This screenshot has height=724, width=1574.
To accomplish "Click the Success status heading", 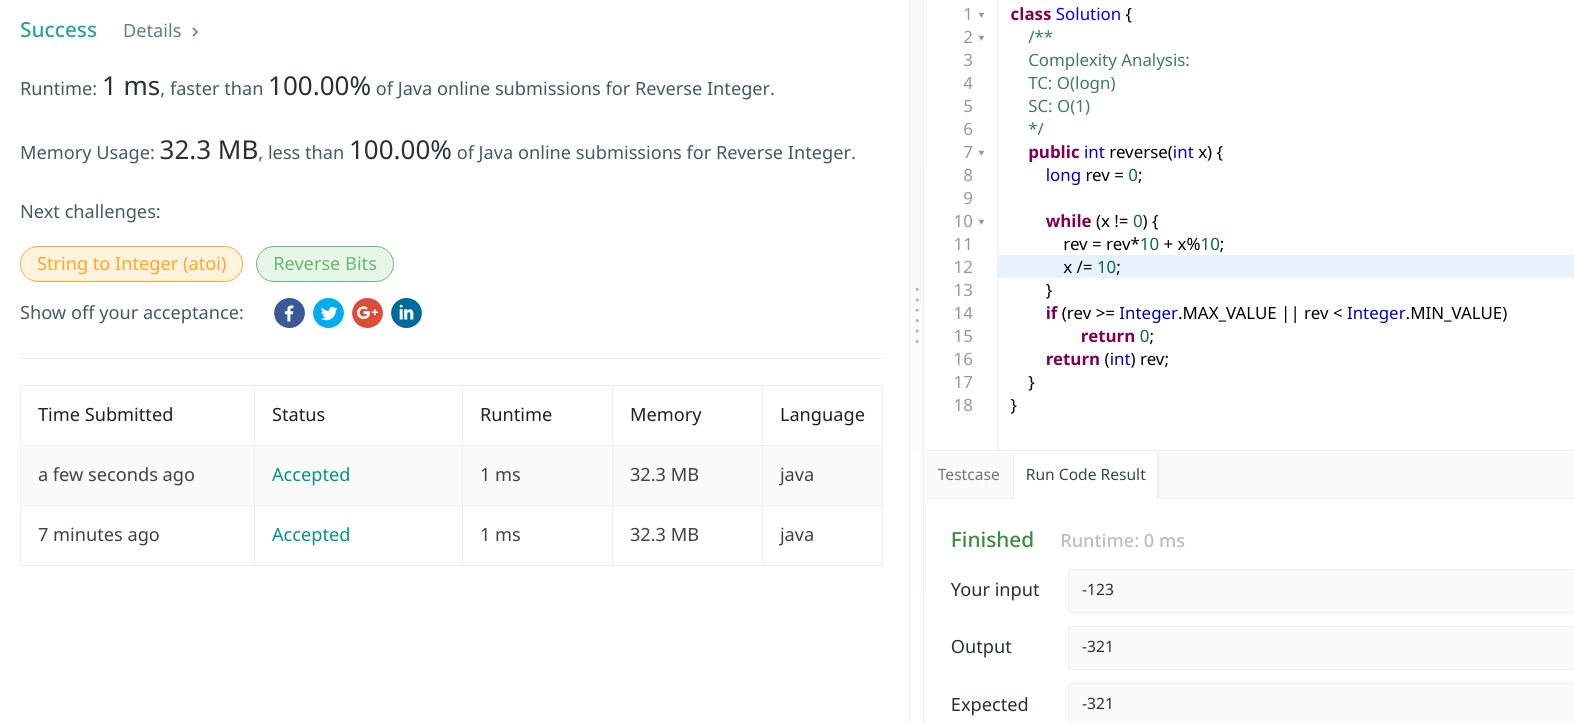I will click(x=58, y=30).
